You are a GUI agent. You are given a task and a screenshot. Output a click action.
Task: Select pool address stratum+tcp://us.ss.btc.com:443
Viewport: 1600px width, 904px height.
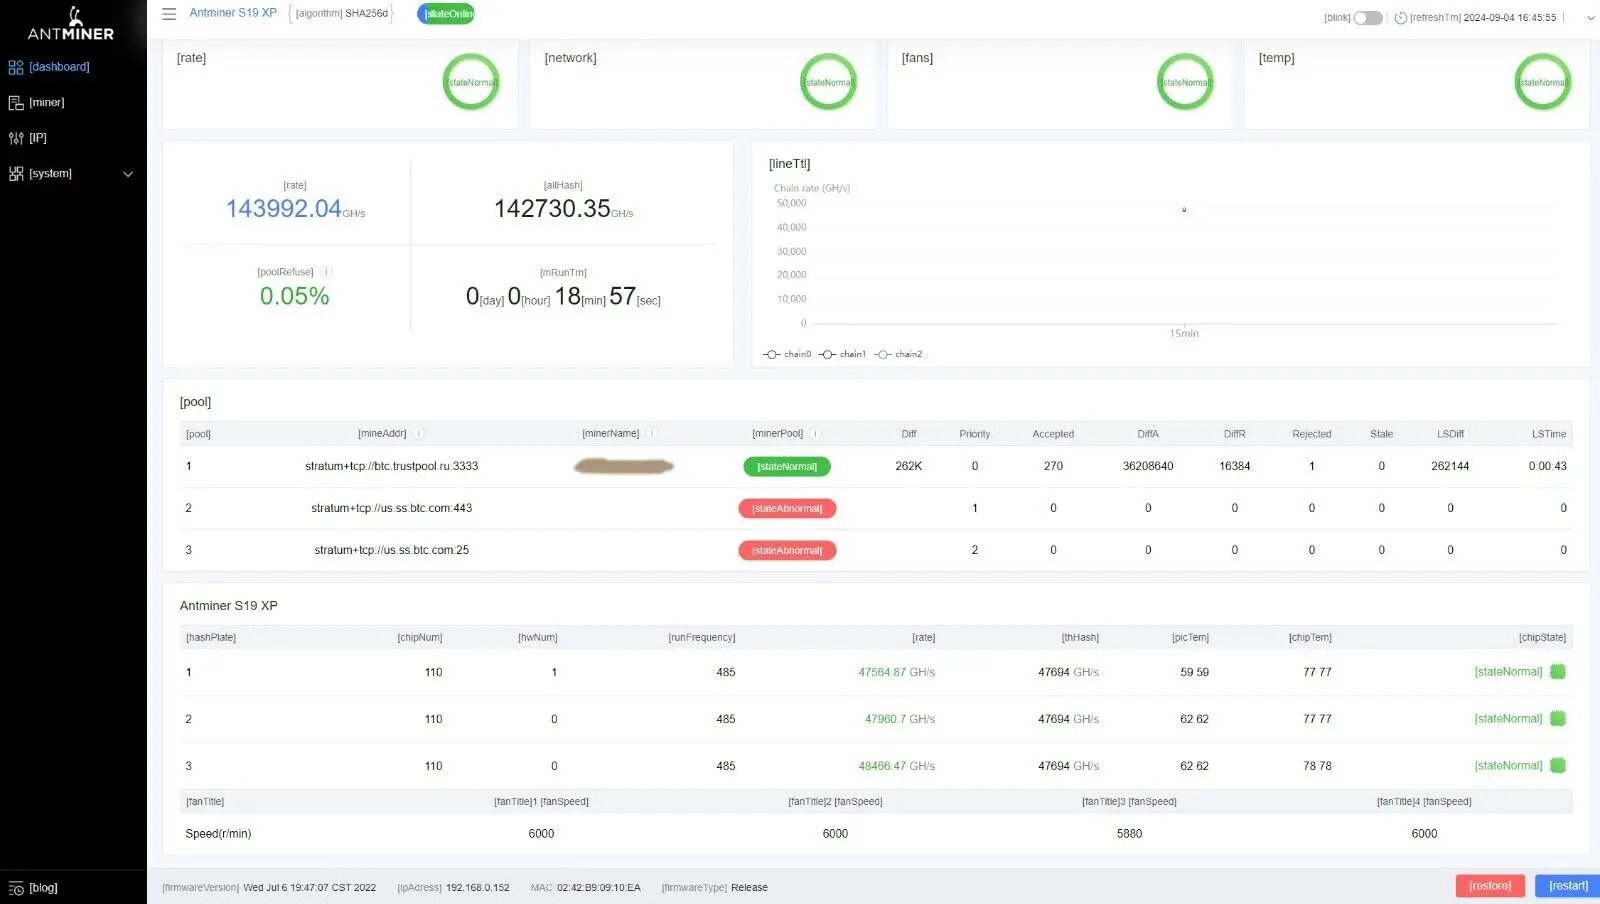click(x=391, y=509)
